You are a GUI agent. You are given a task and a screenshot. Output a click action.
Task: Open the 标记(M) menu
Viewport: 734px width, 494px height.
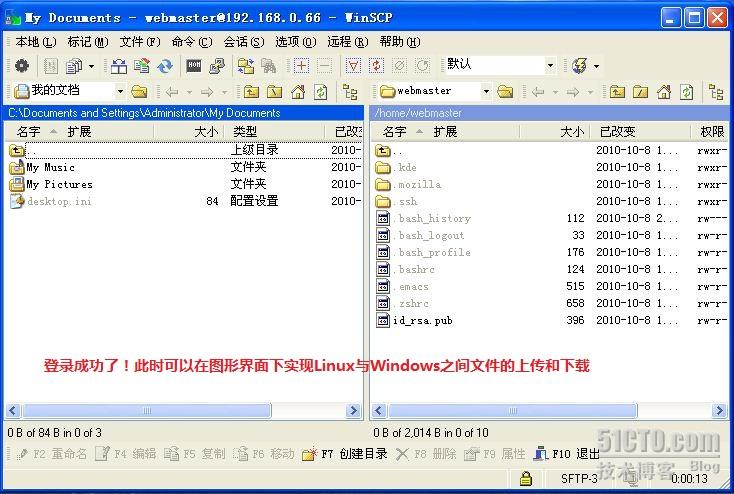(x=88, y=42)
